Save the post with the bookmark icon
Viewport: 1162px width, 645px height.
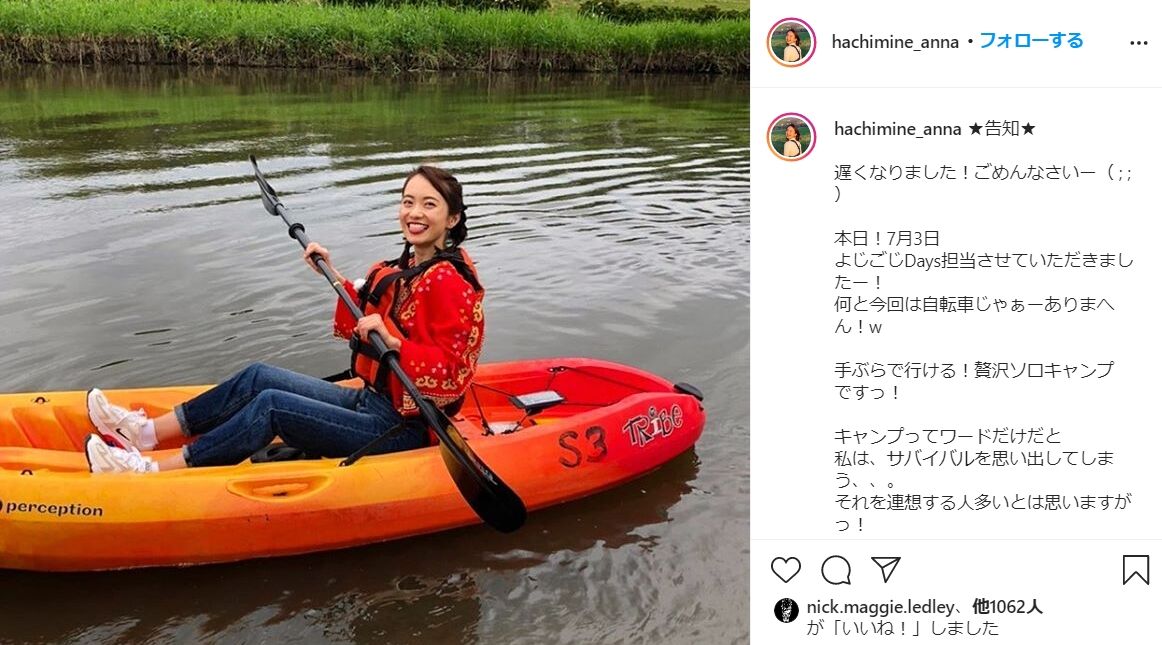pyautogui.click(x=1135, y=569)
